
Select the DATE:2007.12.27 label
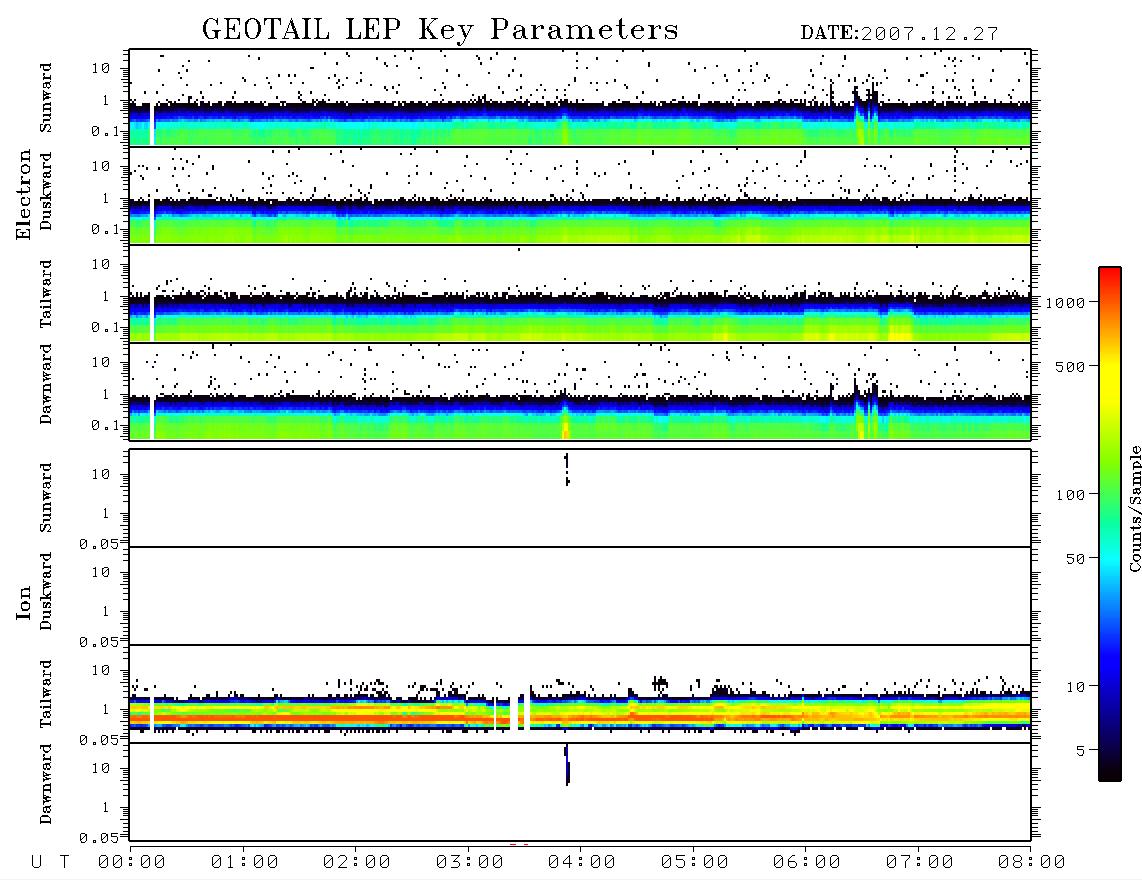coord(899,34)
